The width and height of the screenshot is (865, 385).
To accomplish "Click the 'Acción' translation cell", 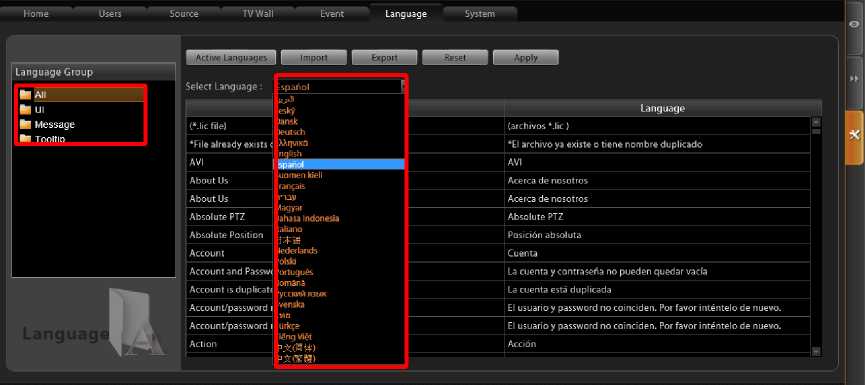I will pyautogui.click(x=657, y=344).
